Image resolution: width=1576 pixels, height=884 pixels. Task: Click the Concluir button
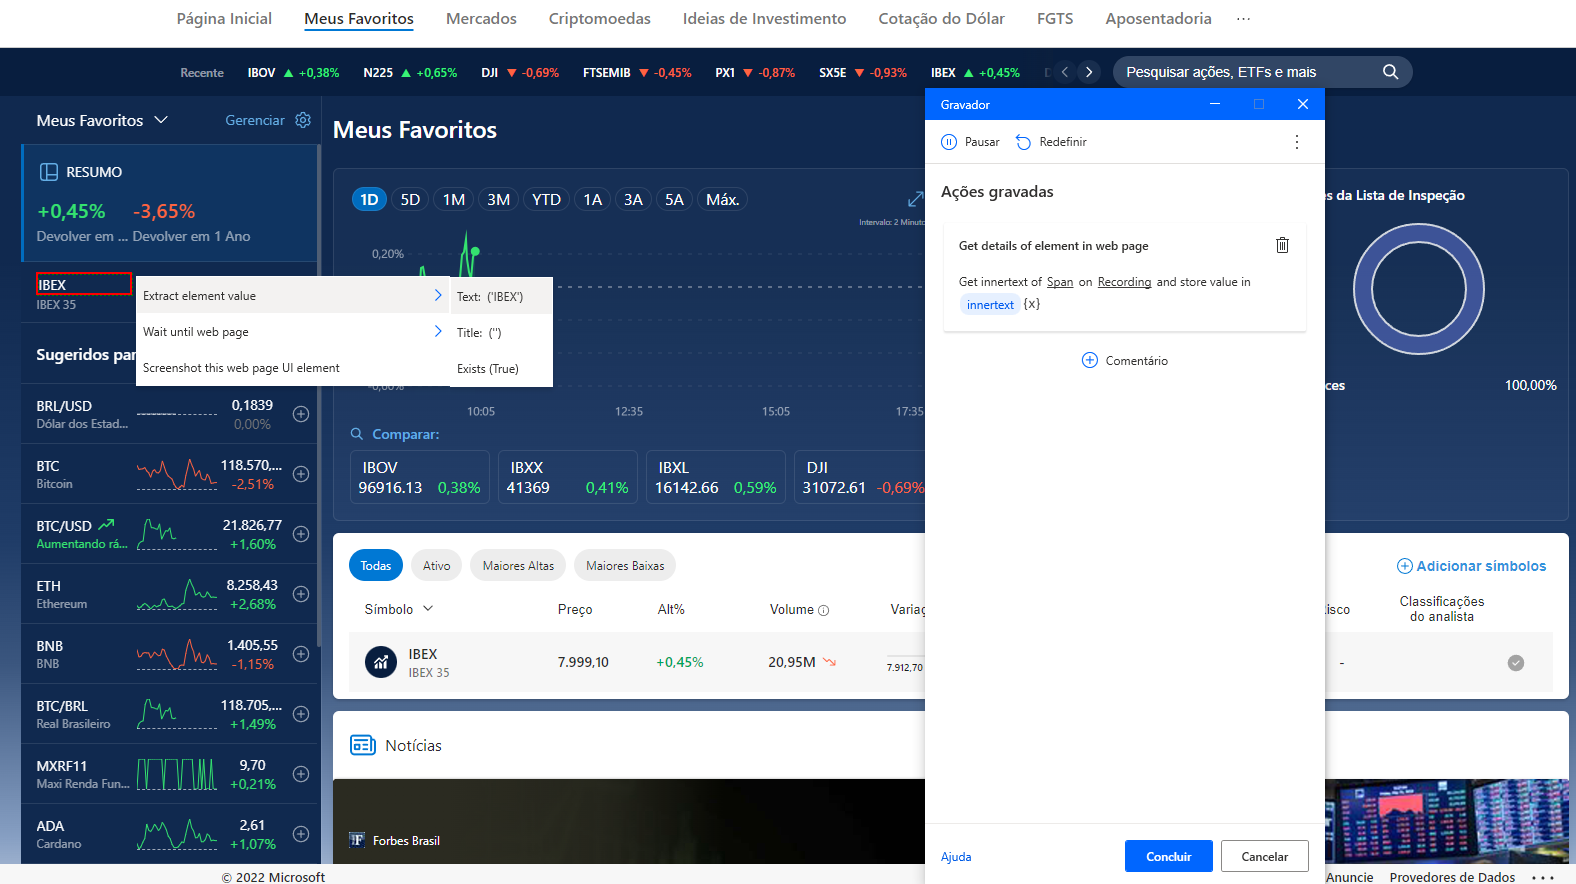1169,856
